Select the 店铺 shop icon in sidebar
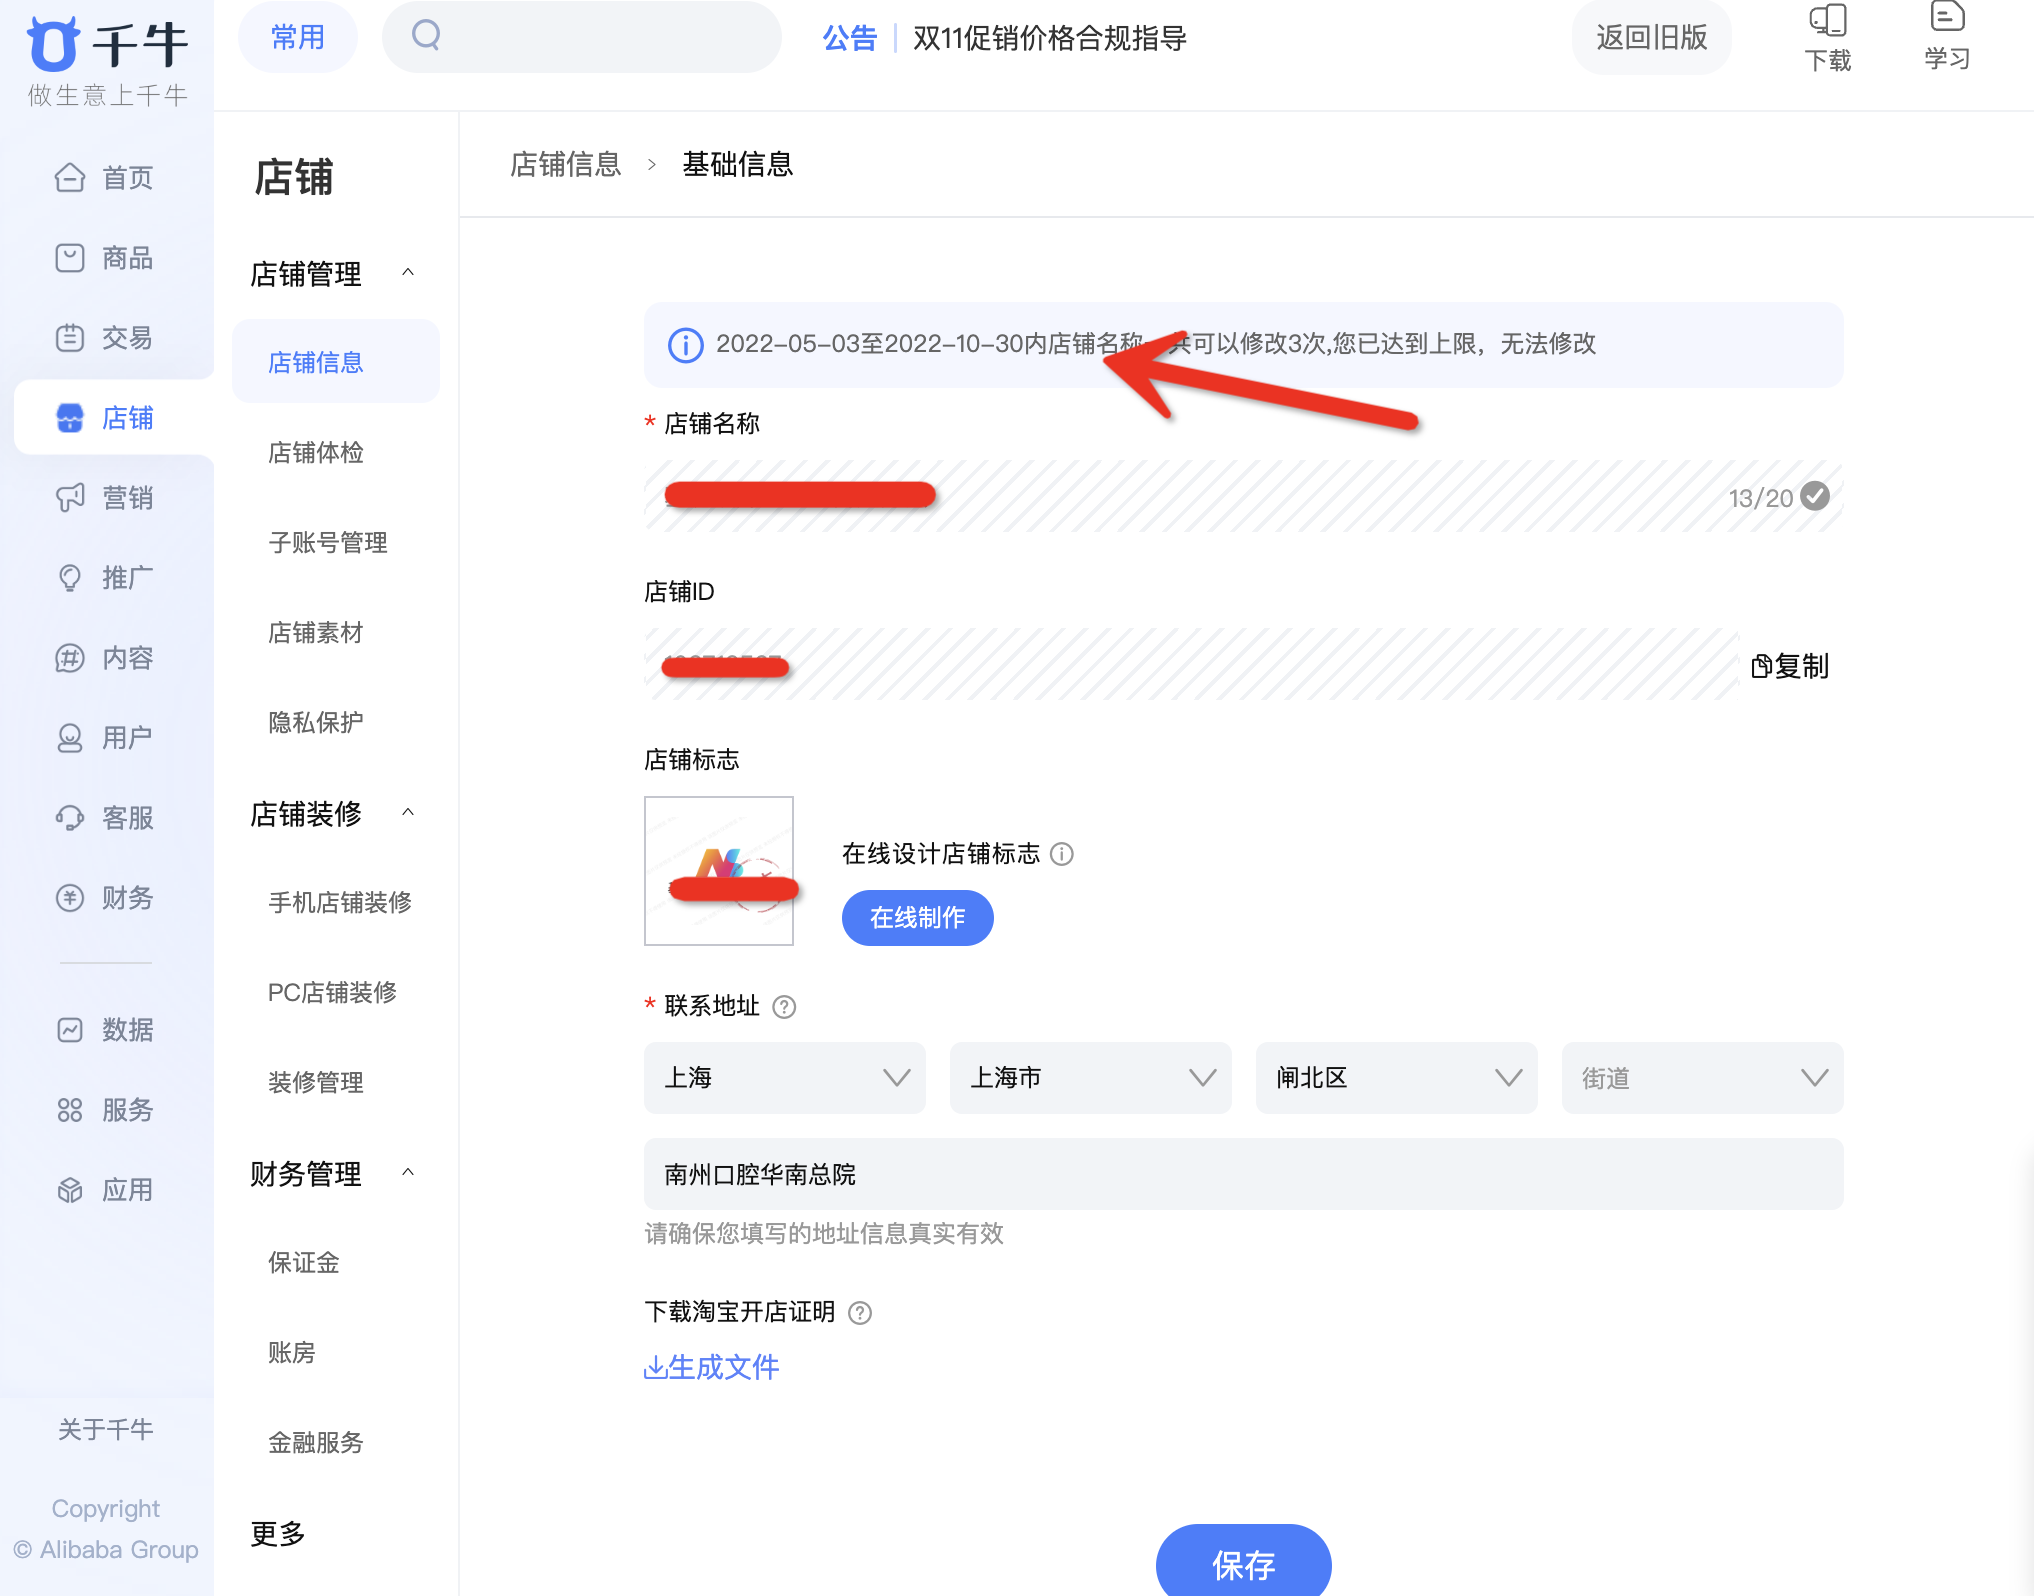Viewport: 2034px width, 1596px height. pyautogui.click(x=70, y=418)
